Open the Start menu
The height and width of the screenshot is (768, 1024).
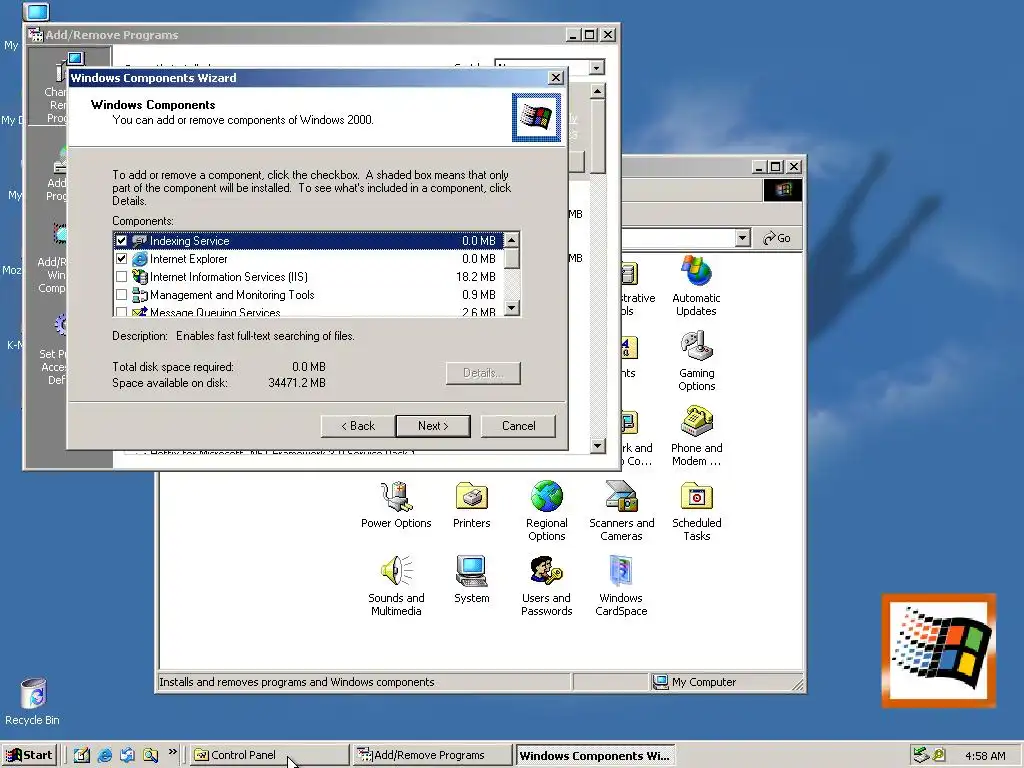click(29, 755)
